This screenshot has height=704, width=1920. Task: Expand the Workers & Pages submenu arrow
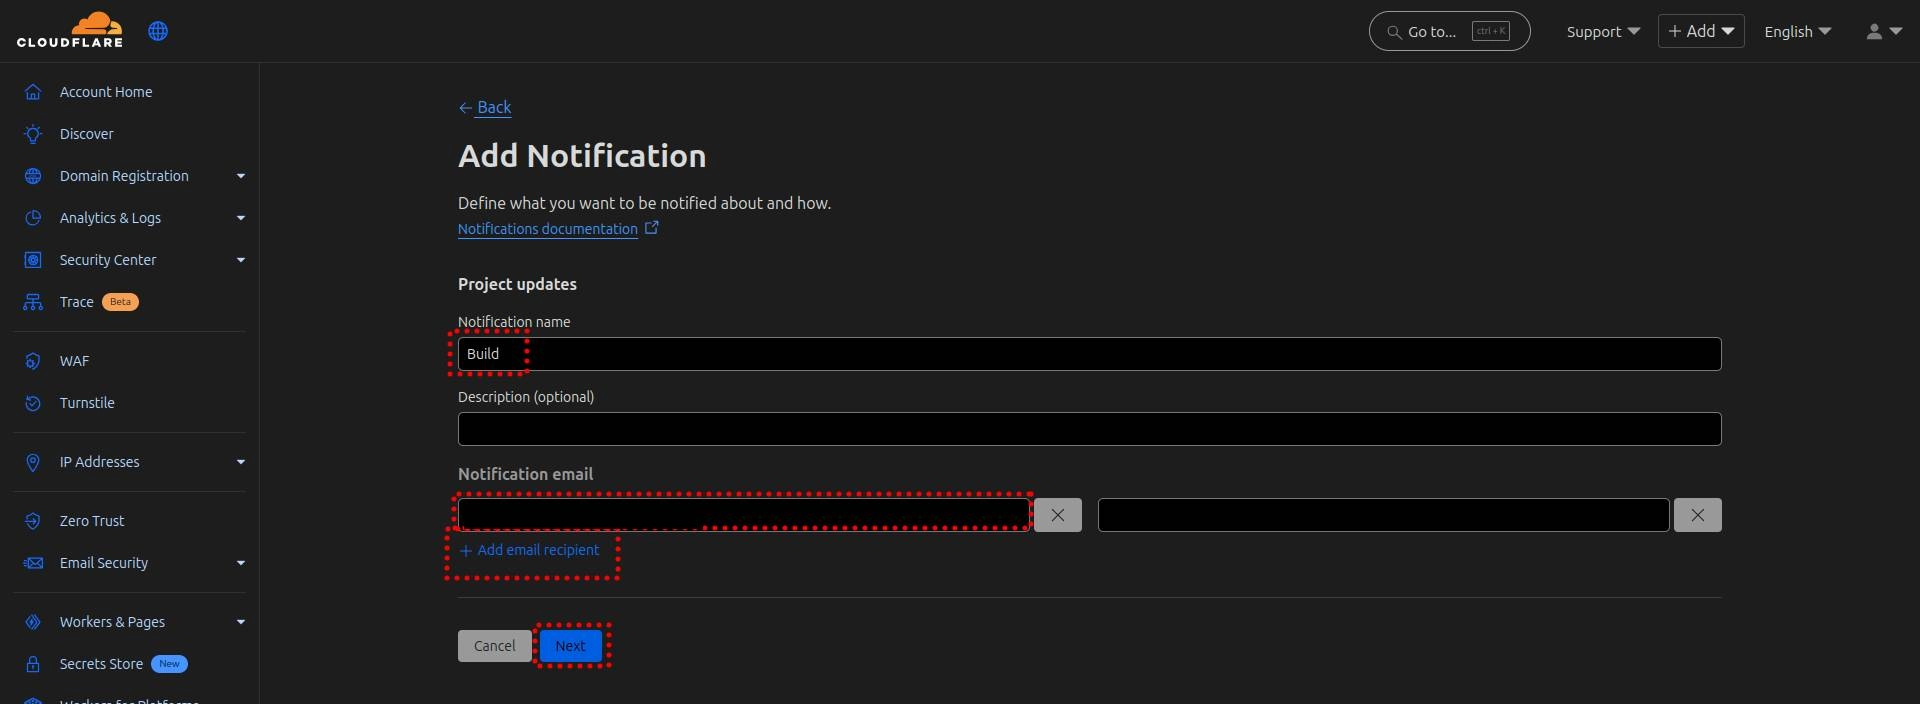pyautogui.click(x=241, y=622)
